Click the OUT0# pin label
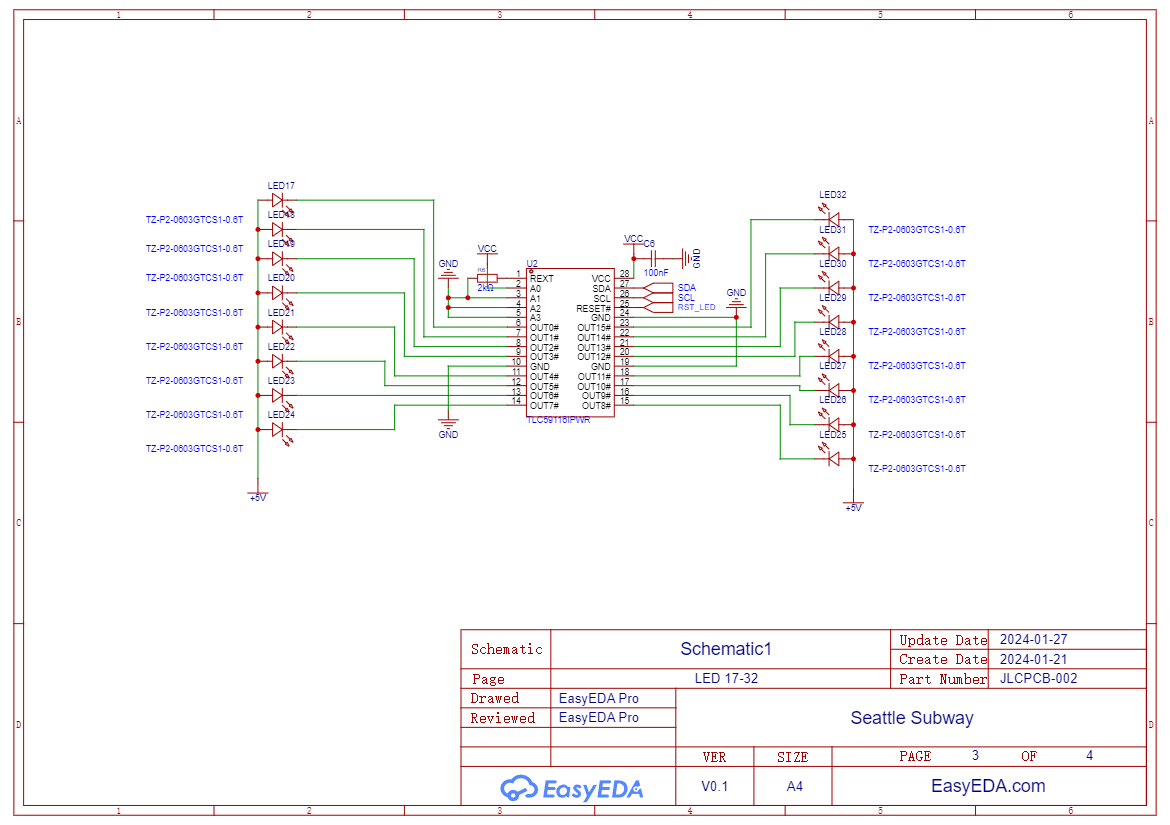 tap(544, 327)
